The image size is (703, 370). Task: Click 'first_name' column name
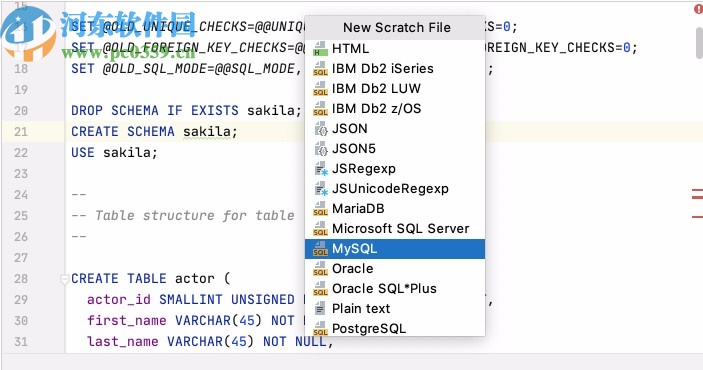[x=127, y=321]
